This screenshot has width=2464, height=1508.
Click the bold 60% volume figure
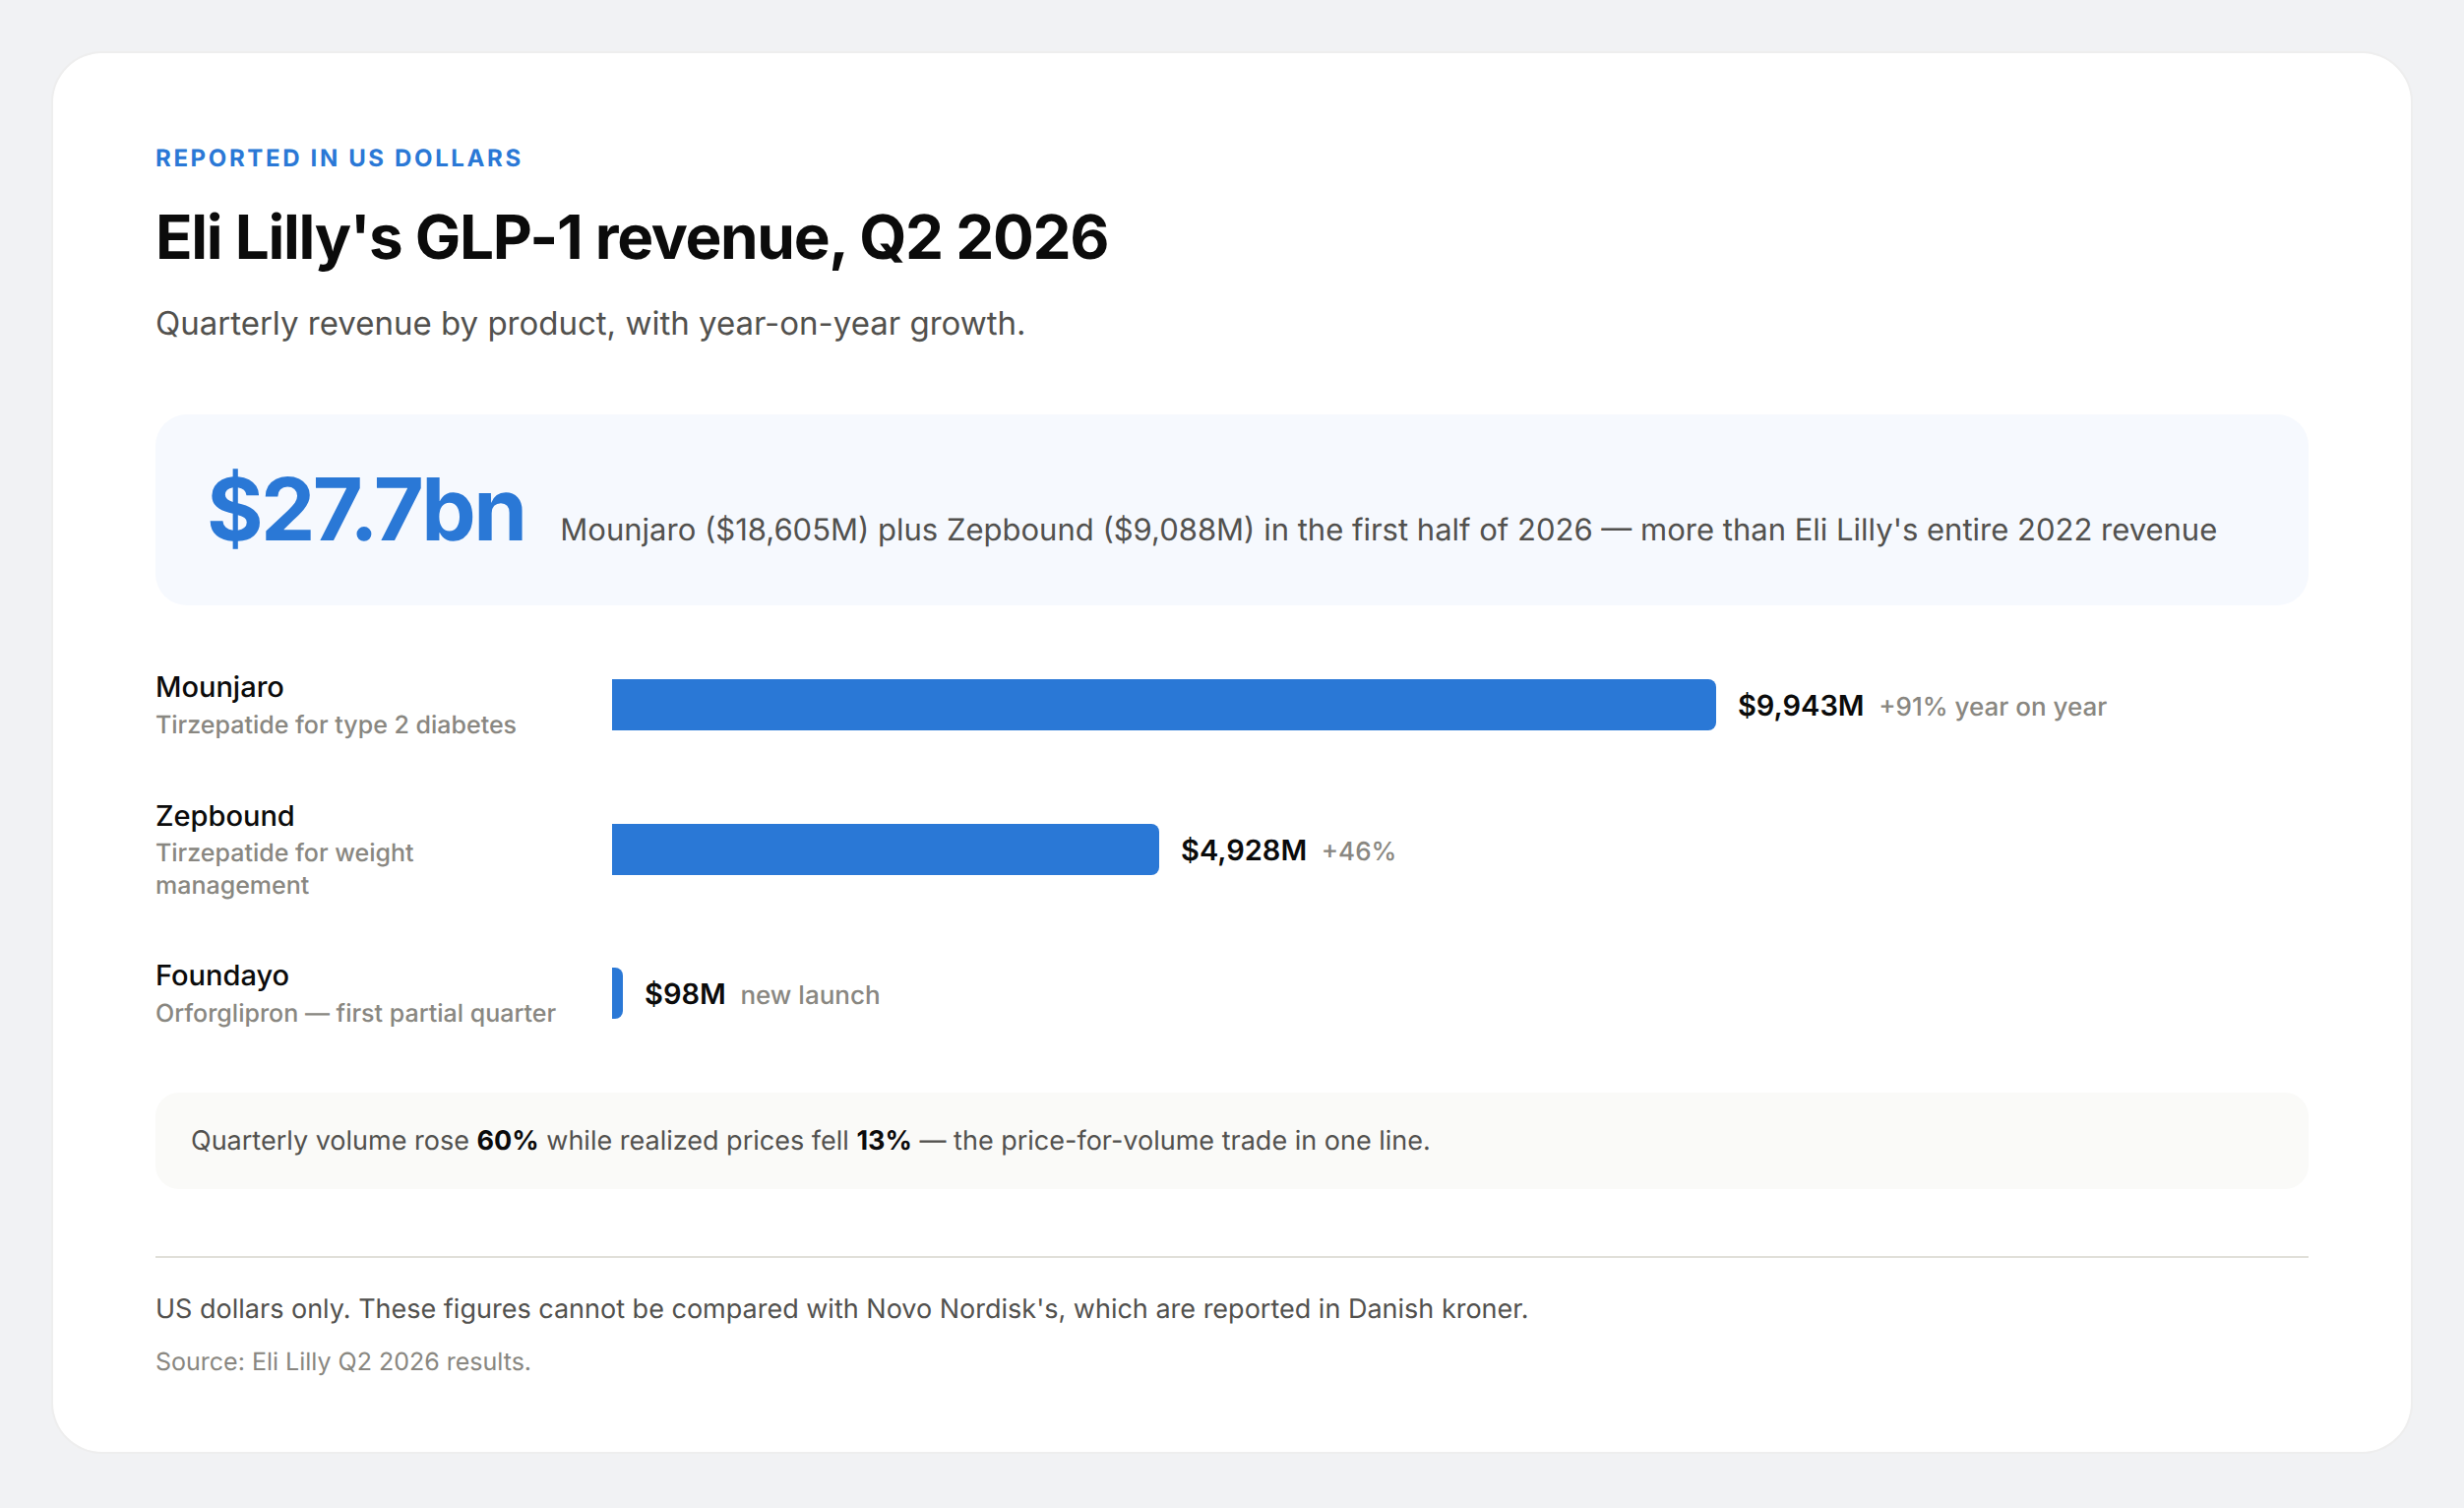tap(507, 1141)
